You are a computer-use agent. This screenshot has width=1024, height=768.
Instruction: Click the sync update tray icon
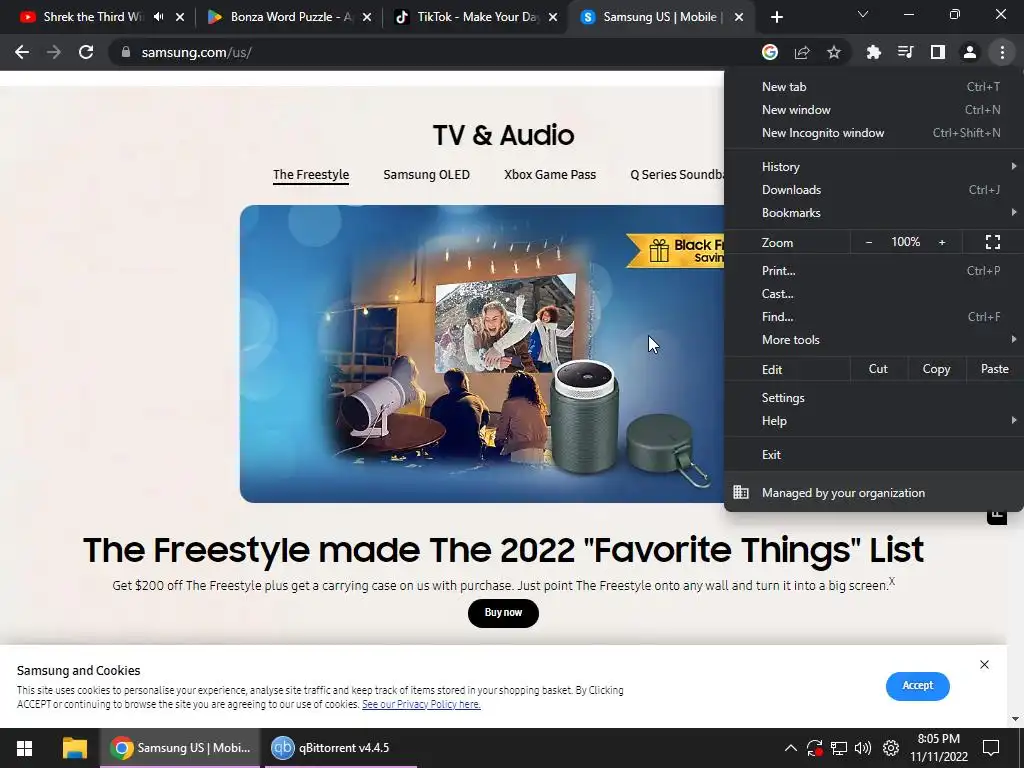coord(814,748)
